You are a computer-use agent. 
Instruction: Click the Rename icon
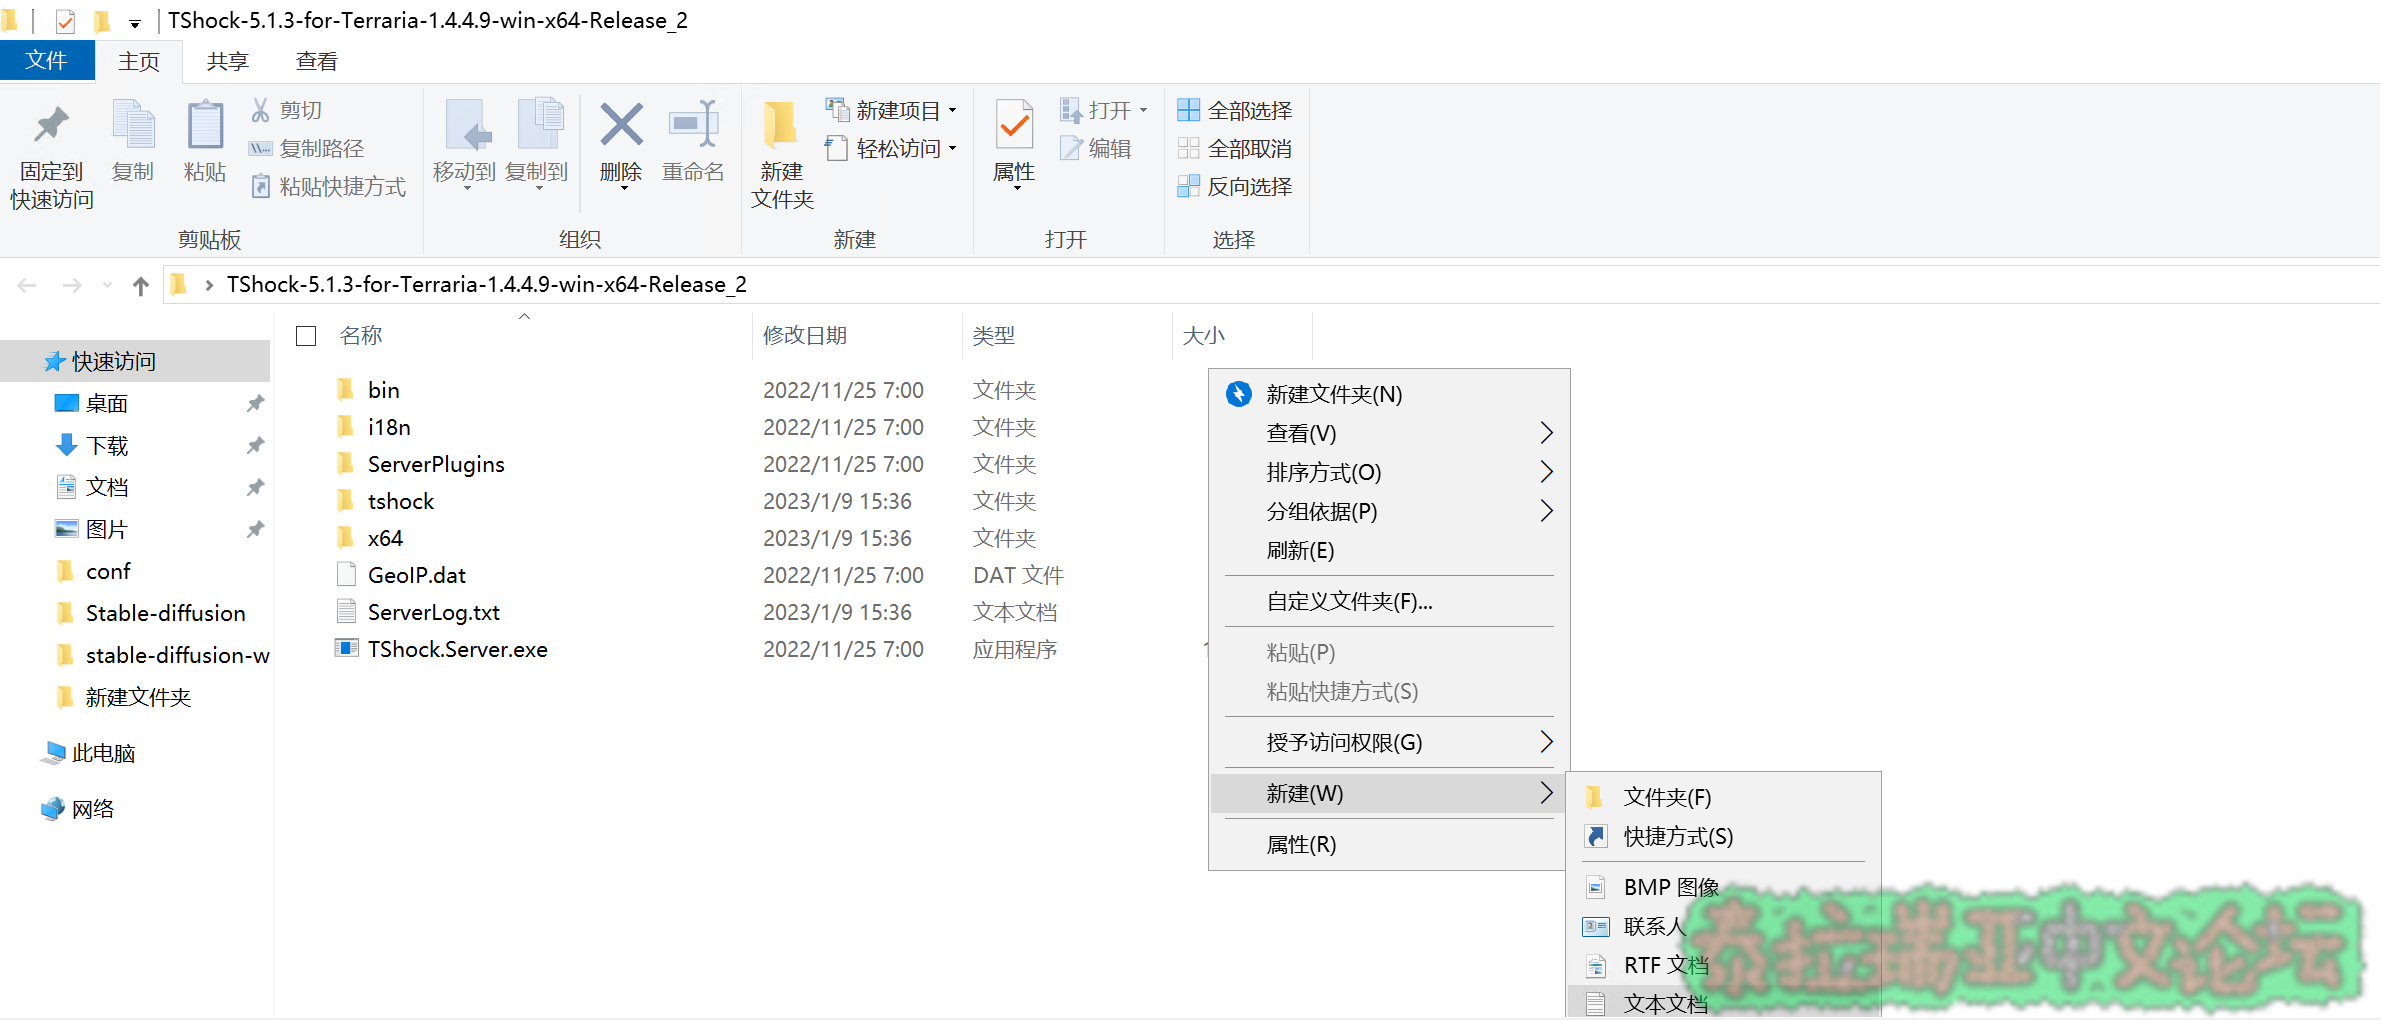[693, 125]
